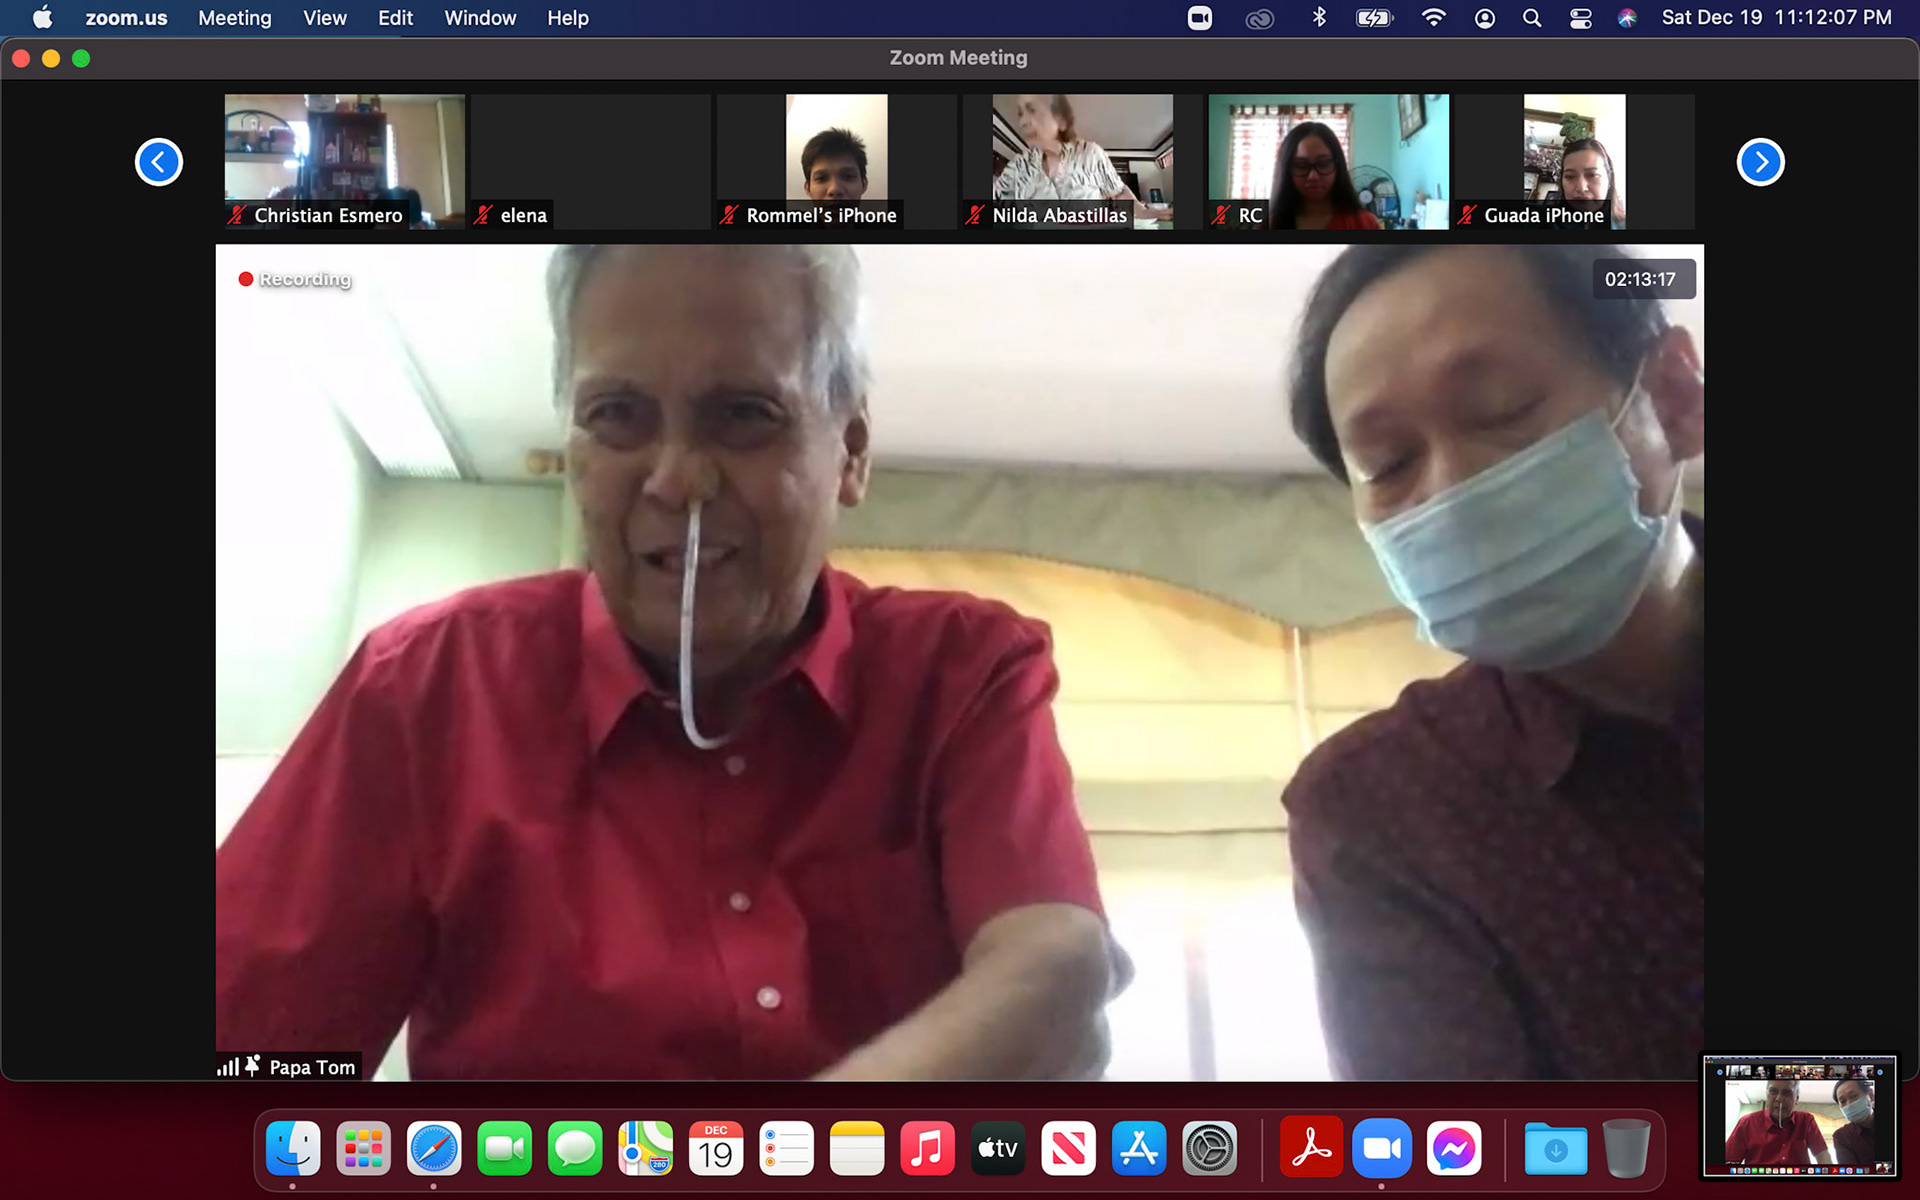Screen dimensions: 1920x1200
Task: Expand the zoom.us application menu
Action: pos(126,18)
